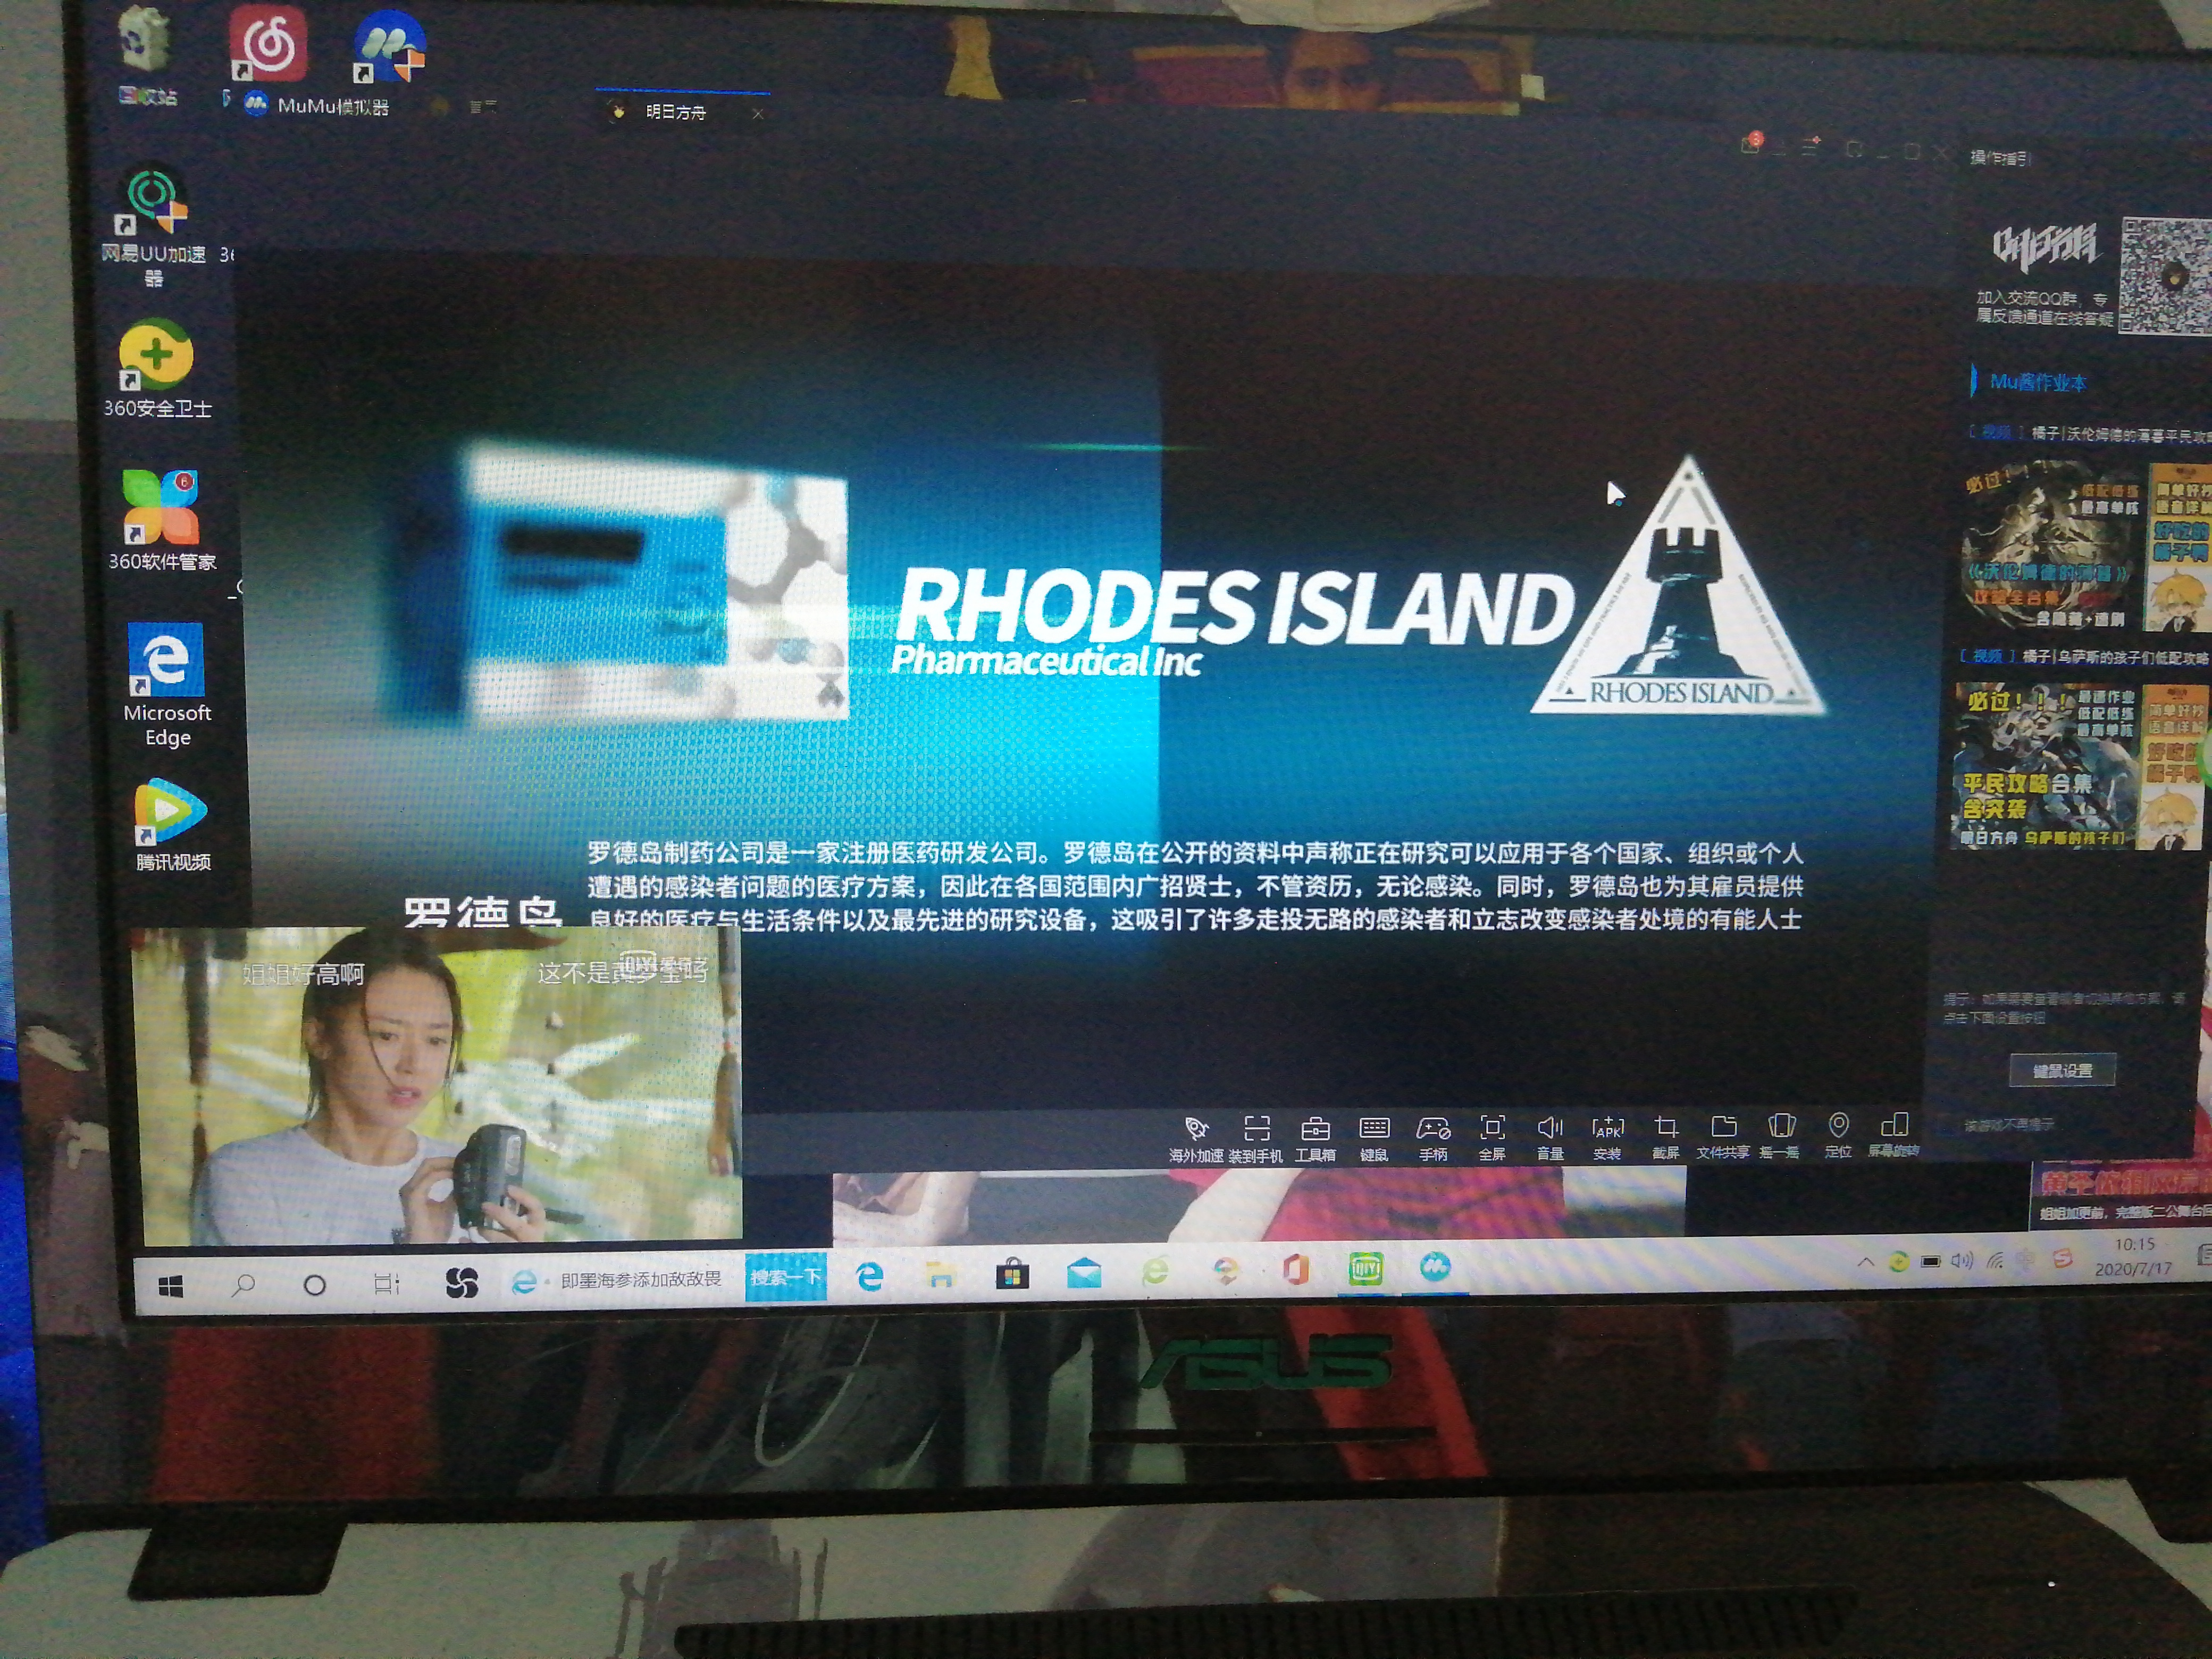This screenshot has width=2212, height=1659.
Task: Open the 橘子|沃伦姆德的薄暮 video link
Action: click(x=2090, y=434)
